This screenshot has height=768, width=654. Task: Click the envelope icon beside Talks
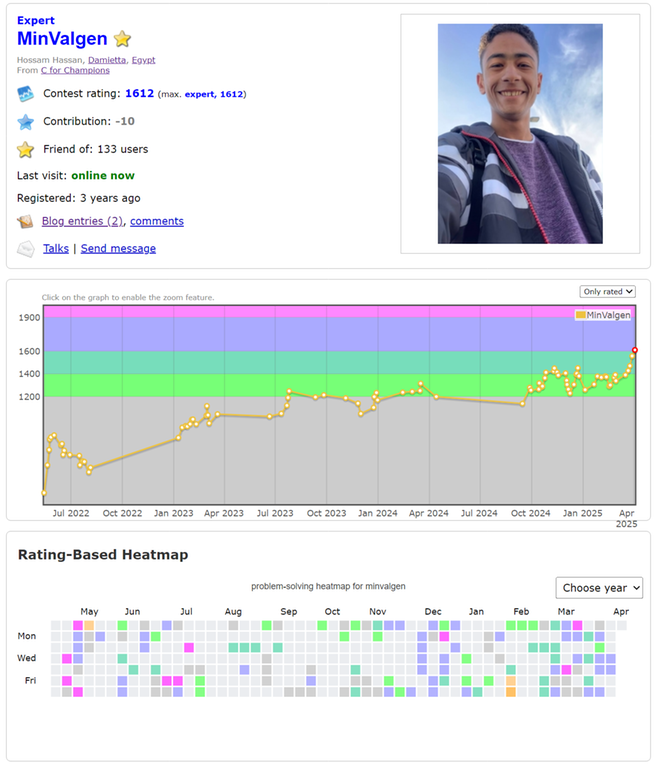point(26,249)
